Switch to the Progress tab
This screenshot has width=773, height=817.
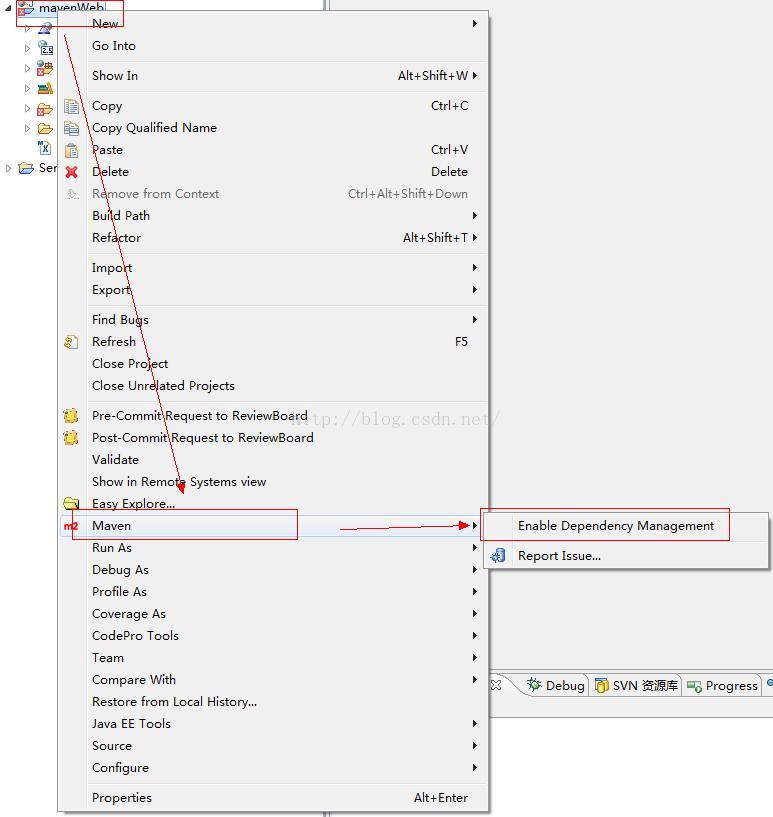(x=722, y=686)
